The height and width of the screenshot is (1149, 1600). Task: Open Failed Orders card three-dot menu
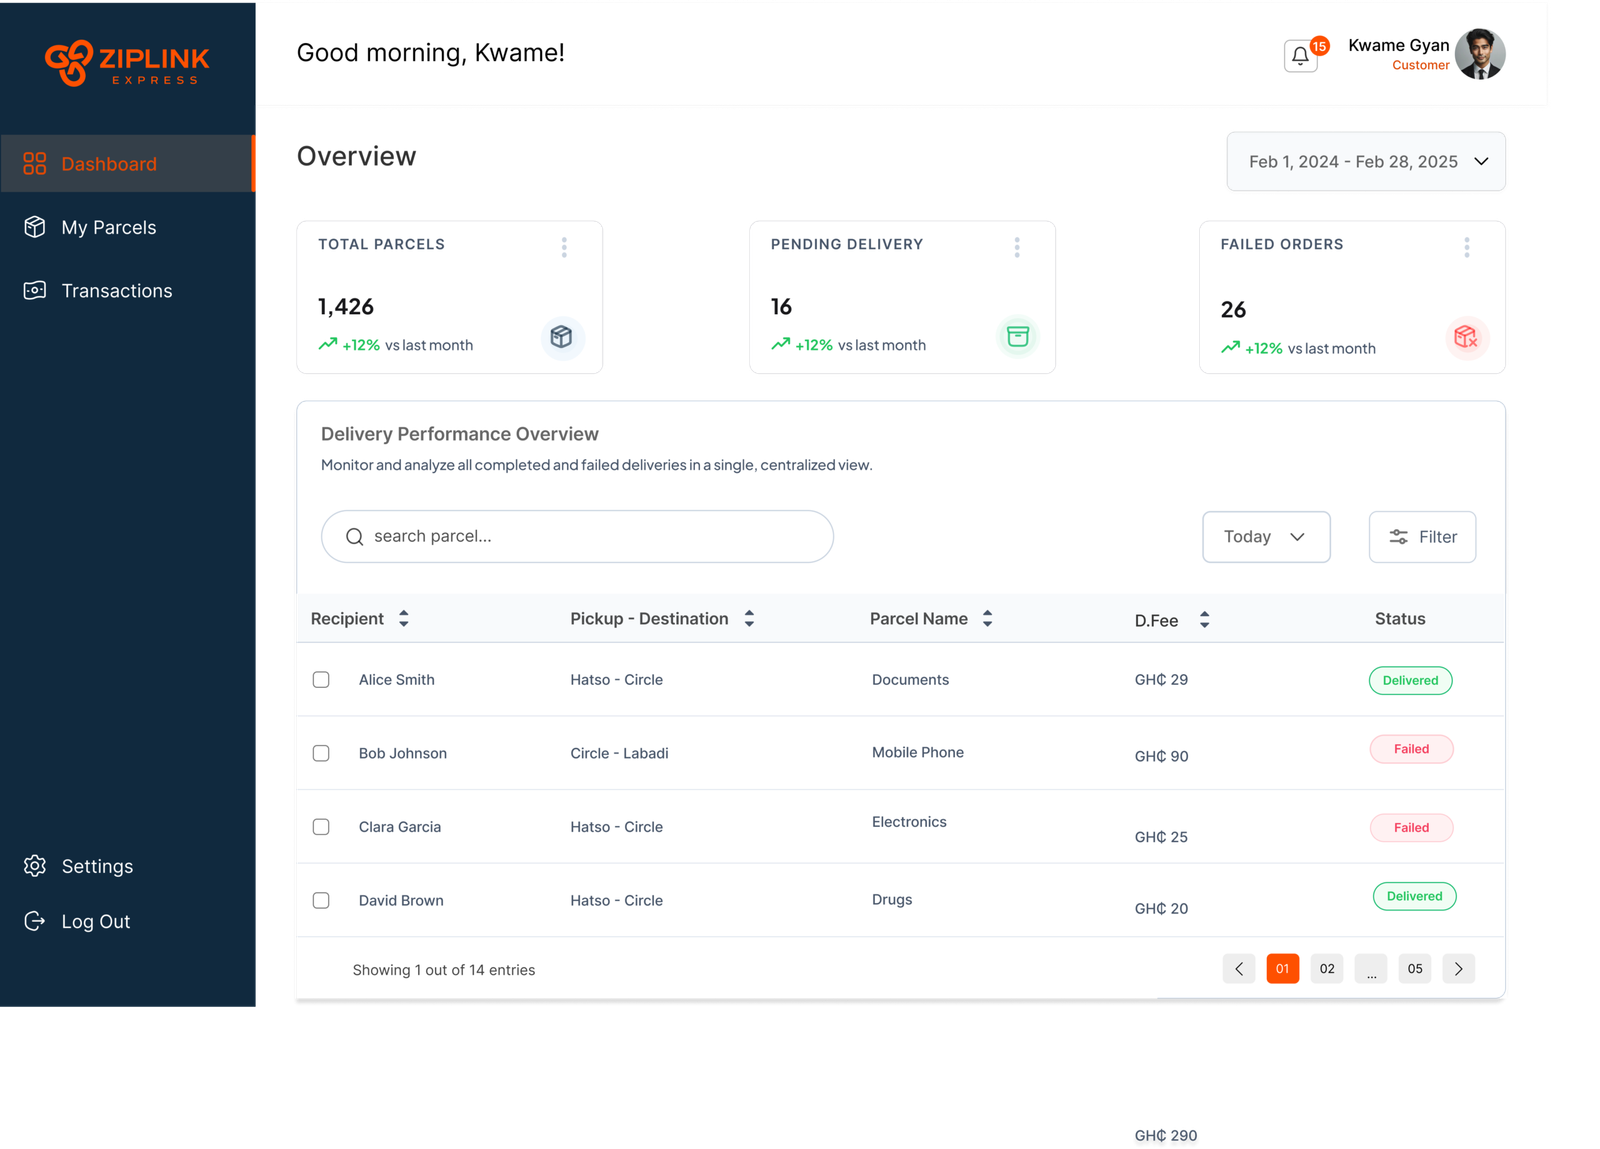[x=1466, y=247]
